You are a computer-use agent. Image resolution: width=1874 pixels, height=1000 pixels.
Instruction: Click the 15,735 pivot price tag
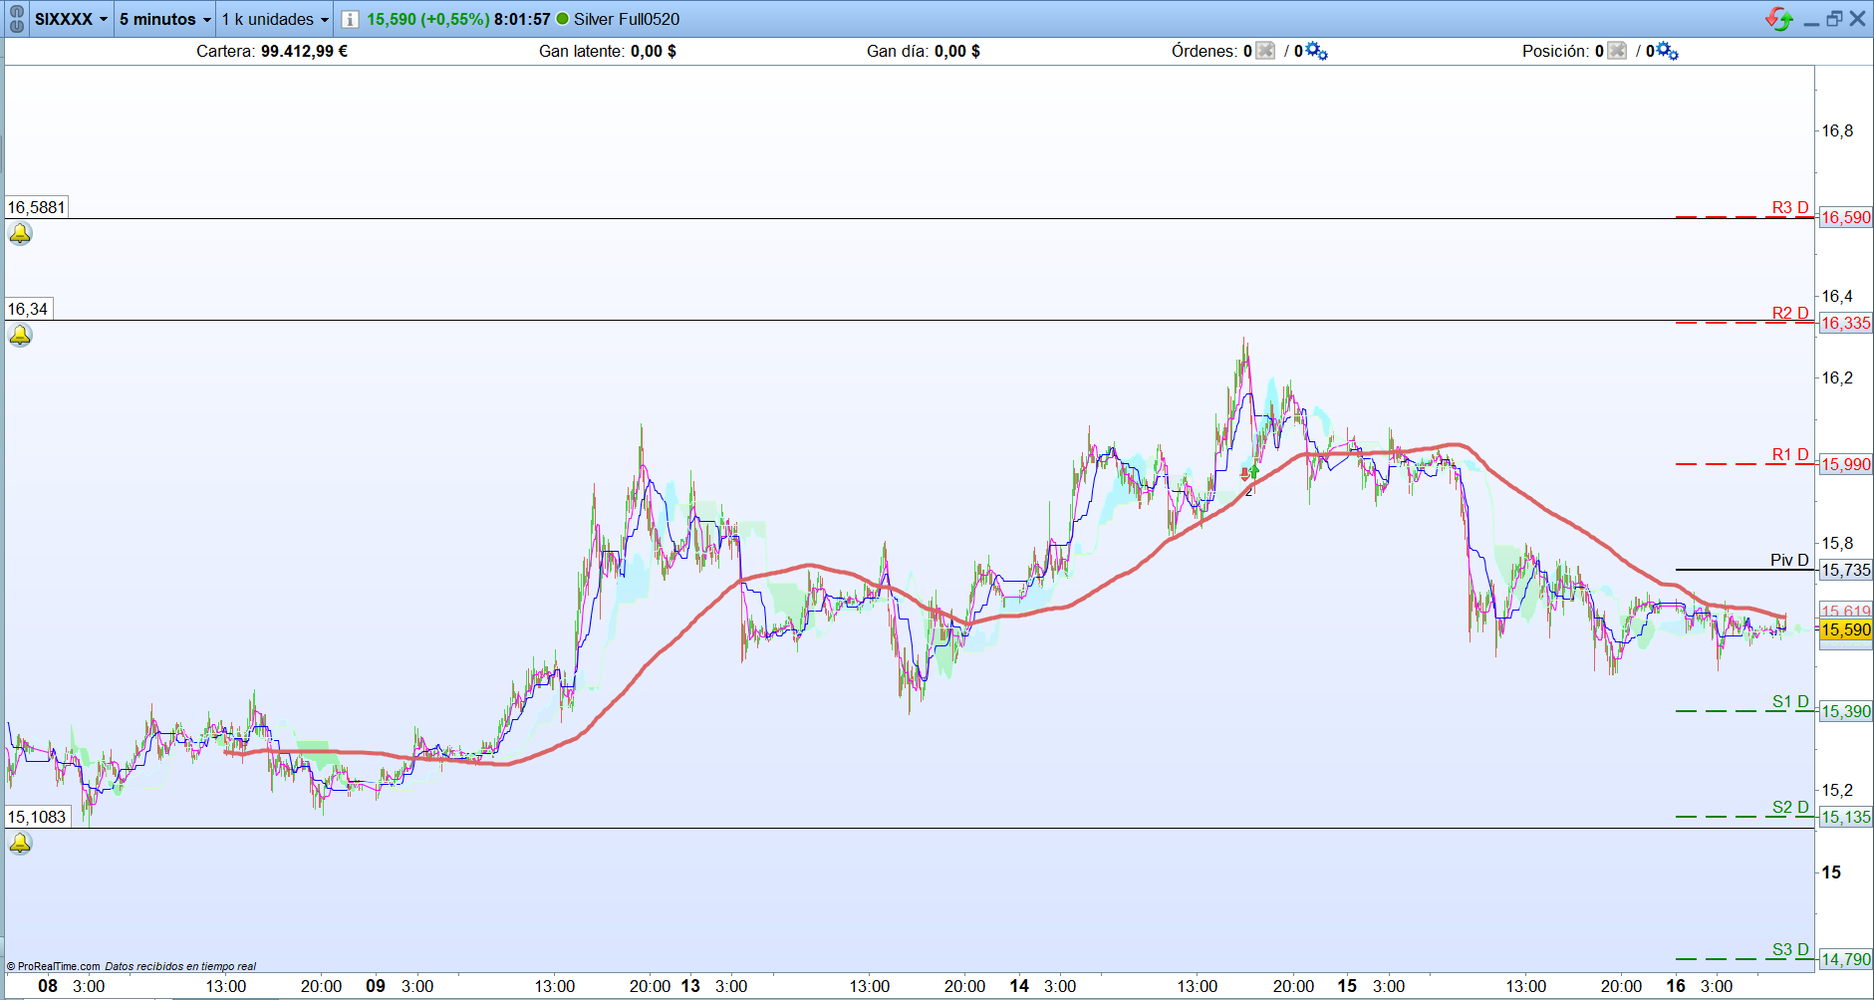pos(1845,570)
